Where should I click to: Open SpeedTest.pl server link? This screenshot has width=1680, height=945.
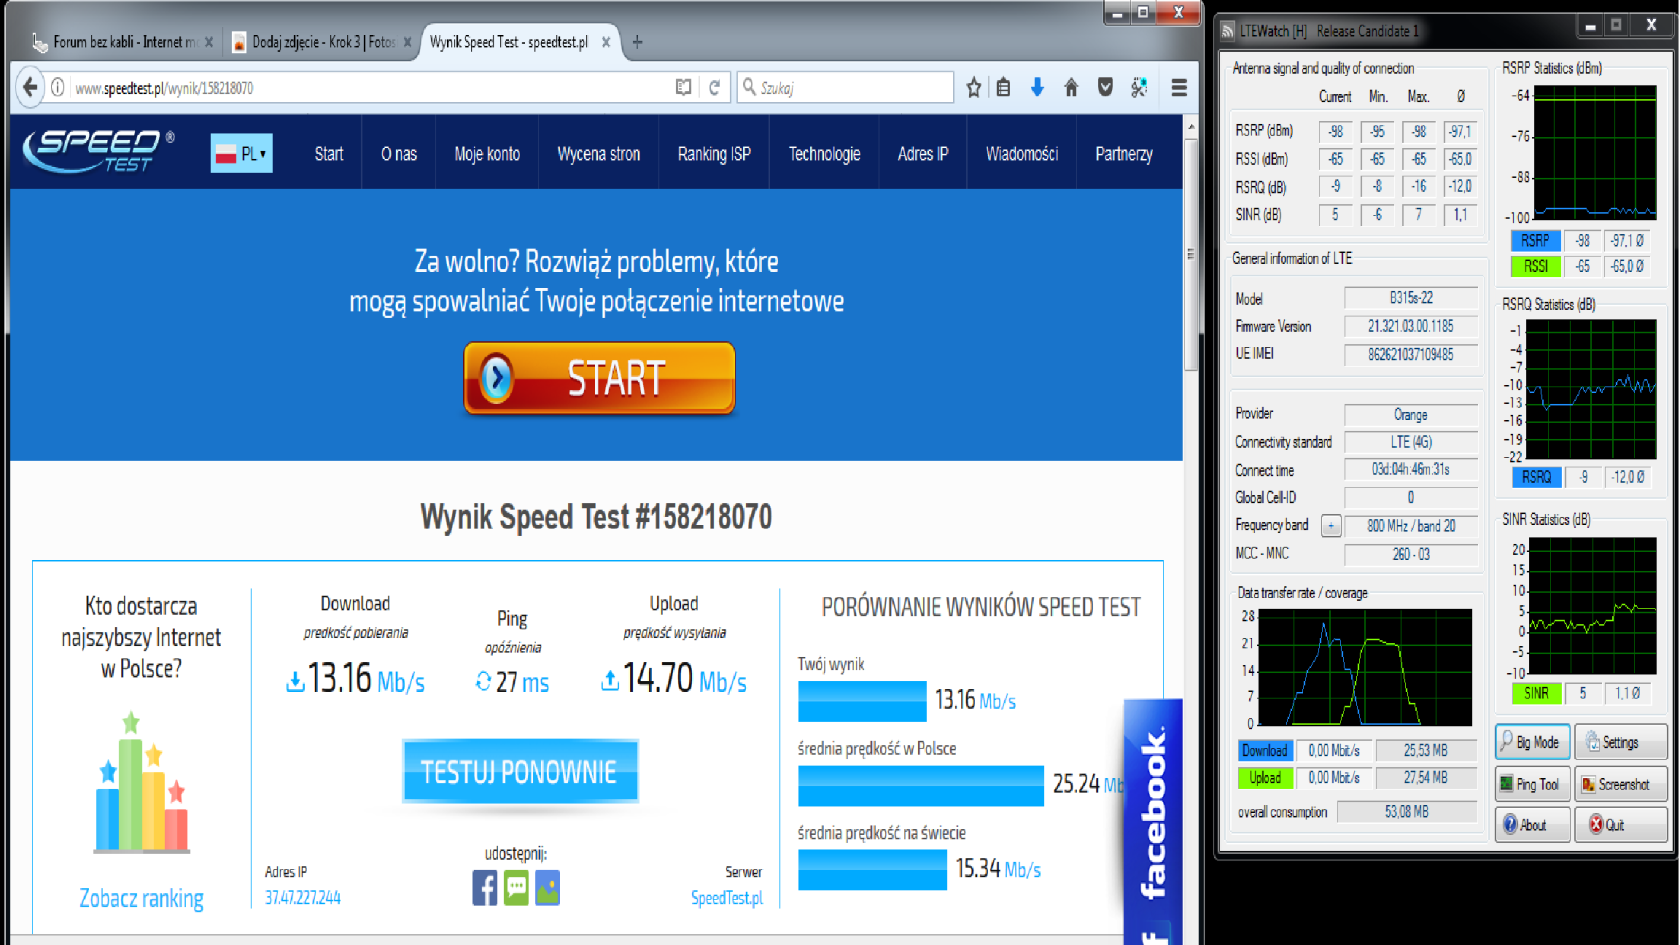pos(727,897)
